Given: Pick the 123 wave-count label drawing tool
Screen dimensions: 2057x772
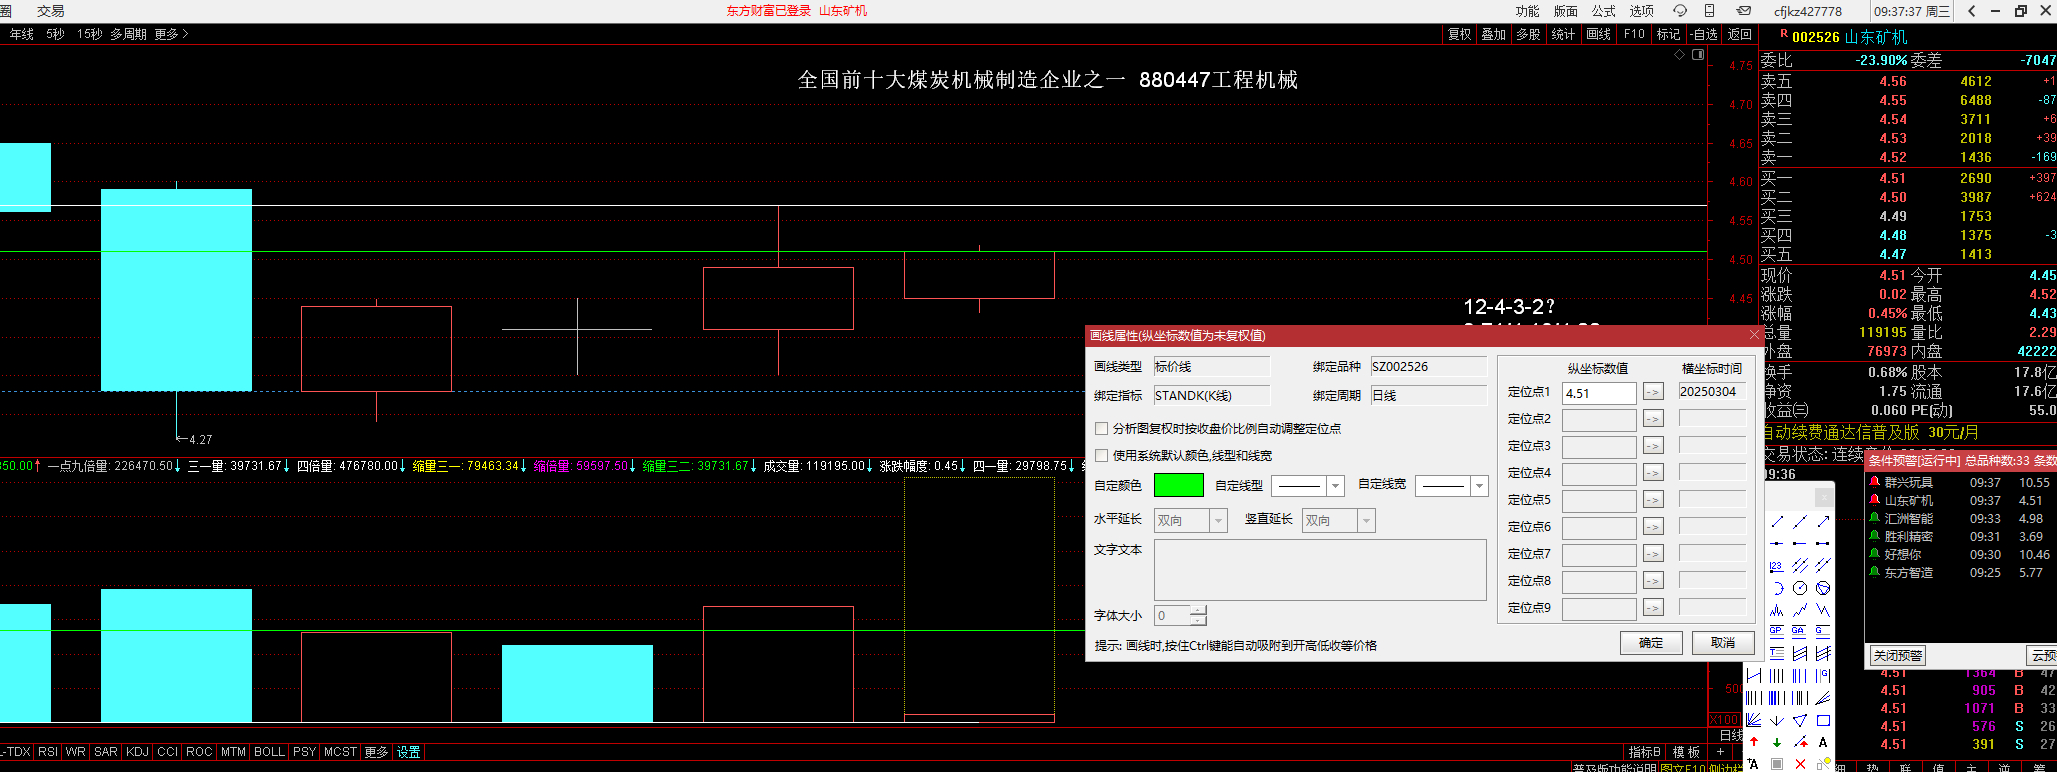Looking at the screenshot, I should [1776, 566].
